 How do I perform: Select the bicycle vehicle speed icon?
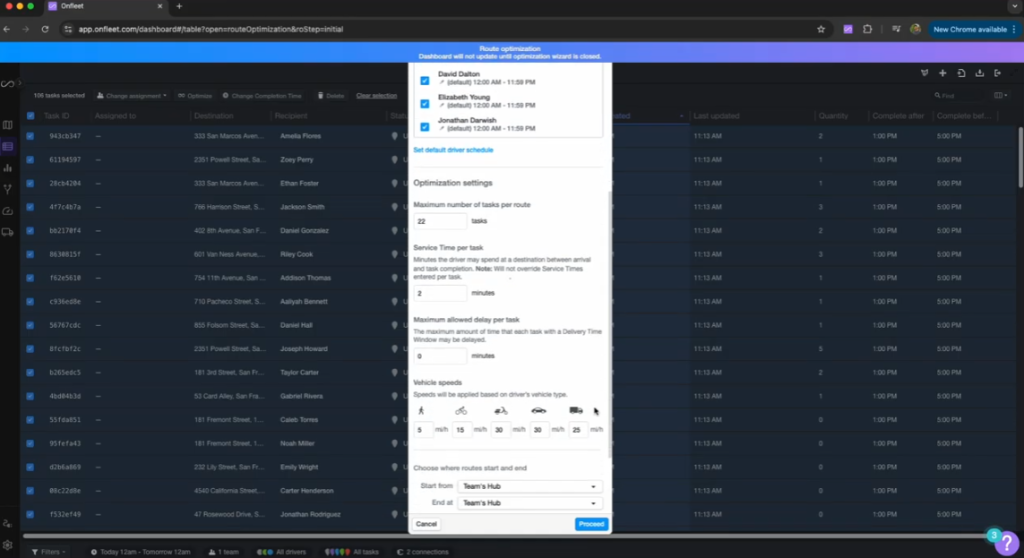461,410
